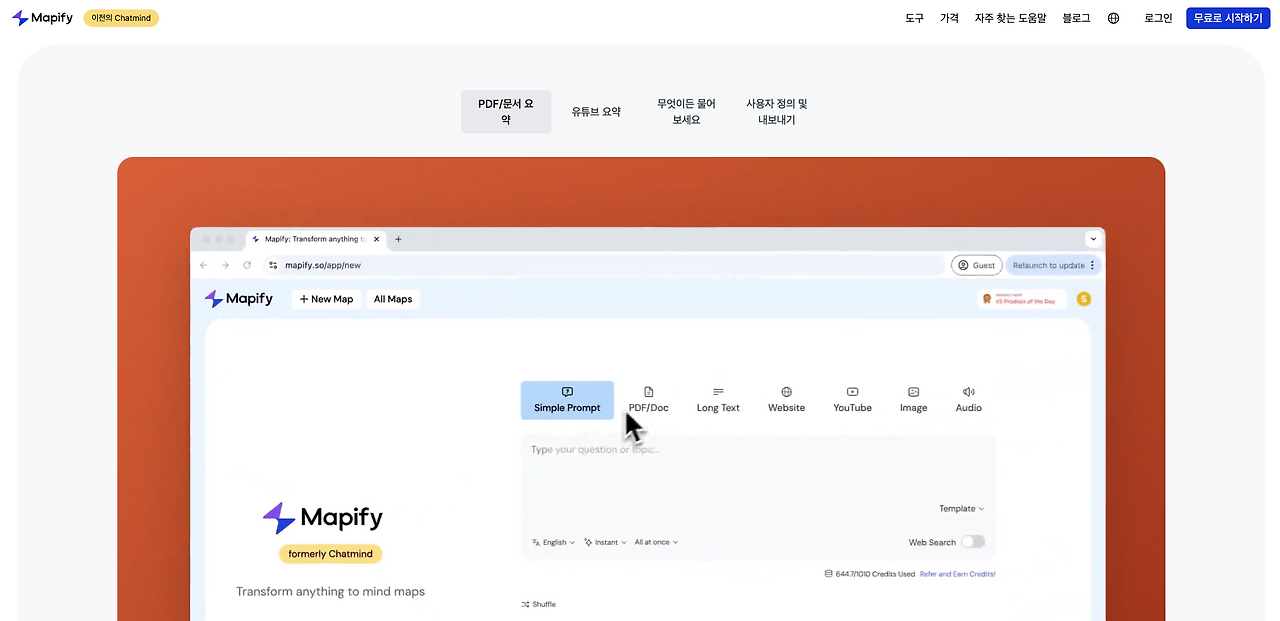Click the 이전의 Chatmind badge
1280x621 pixels.
pos(121,18)
